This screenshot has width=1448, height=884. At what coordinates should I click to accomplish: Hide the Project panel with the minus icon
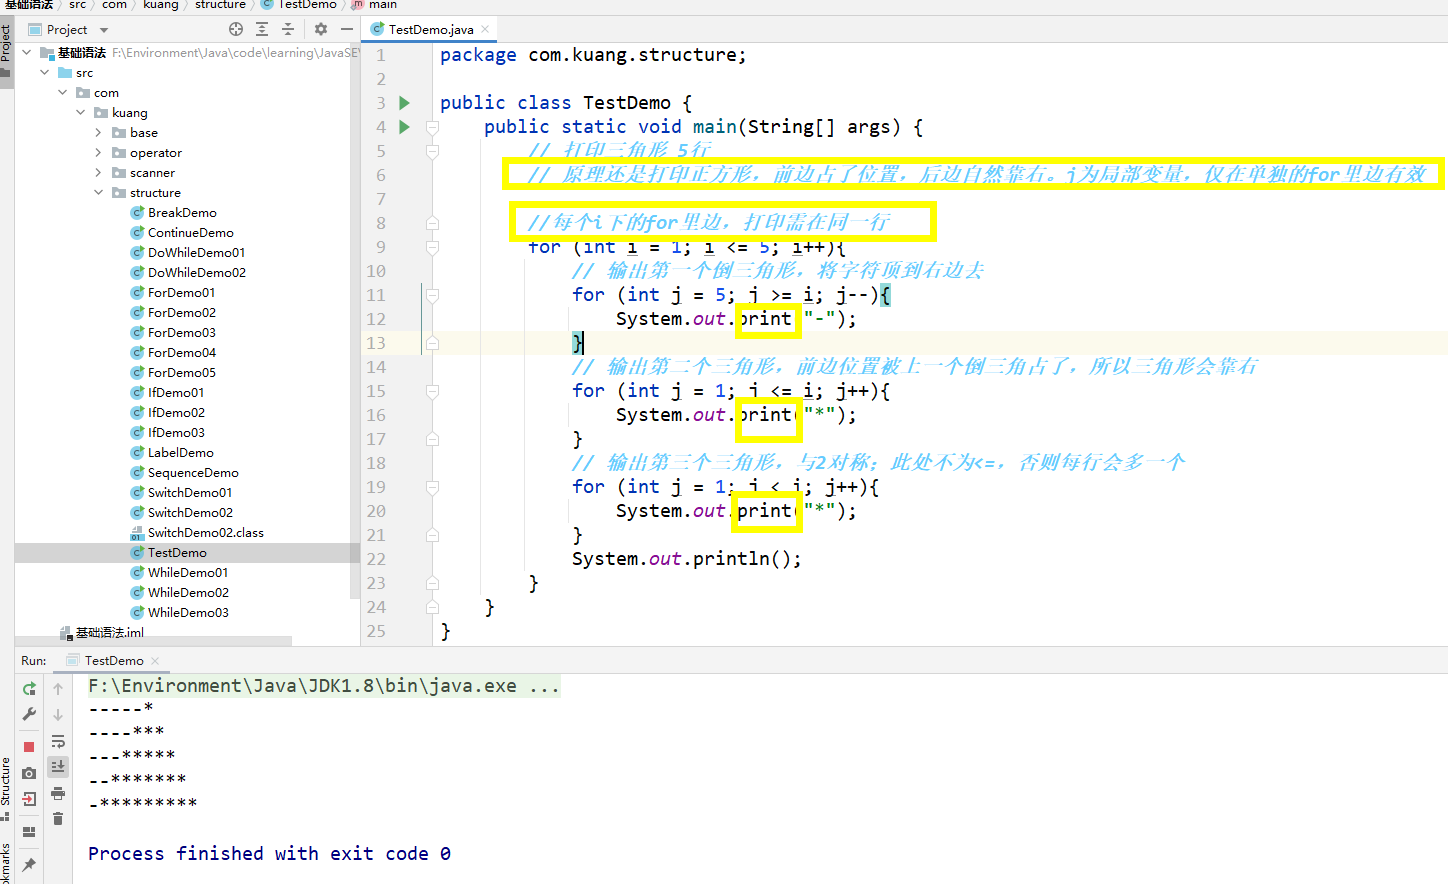(346, 29)
